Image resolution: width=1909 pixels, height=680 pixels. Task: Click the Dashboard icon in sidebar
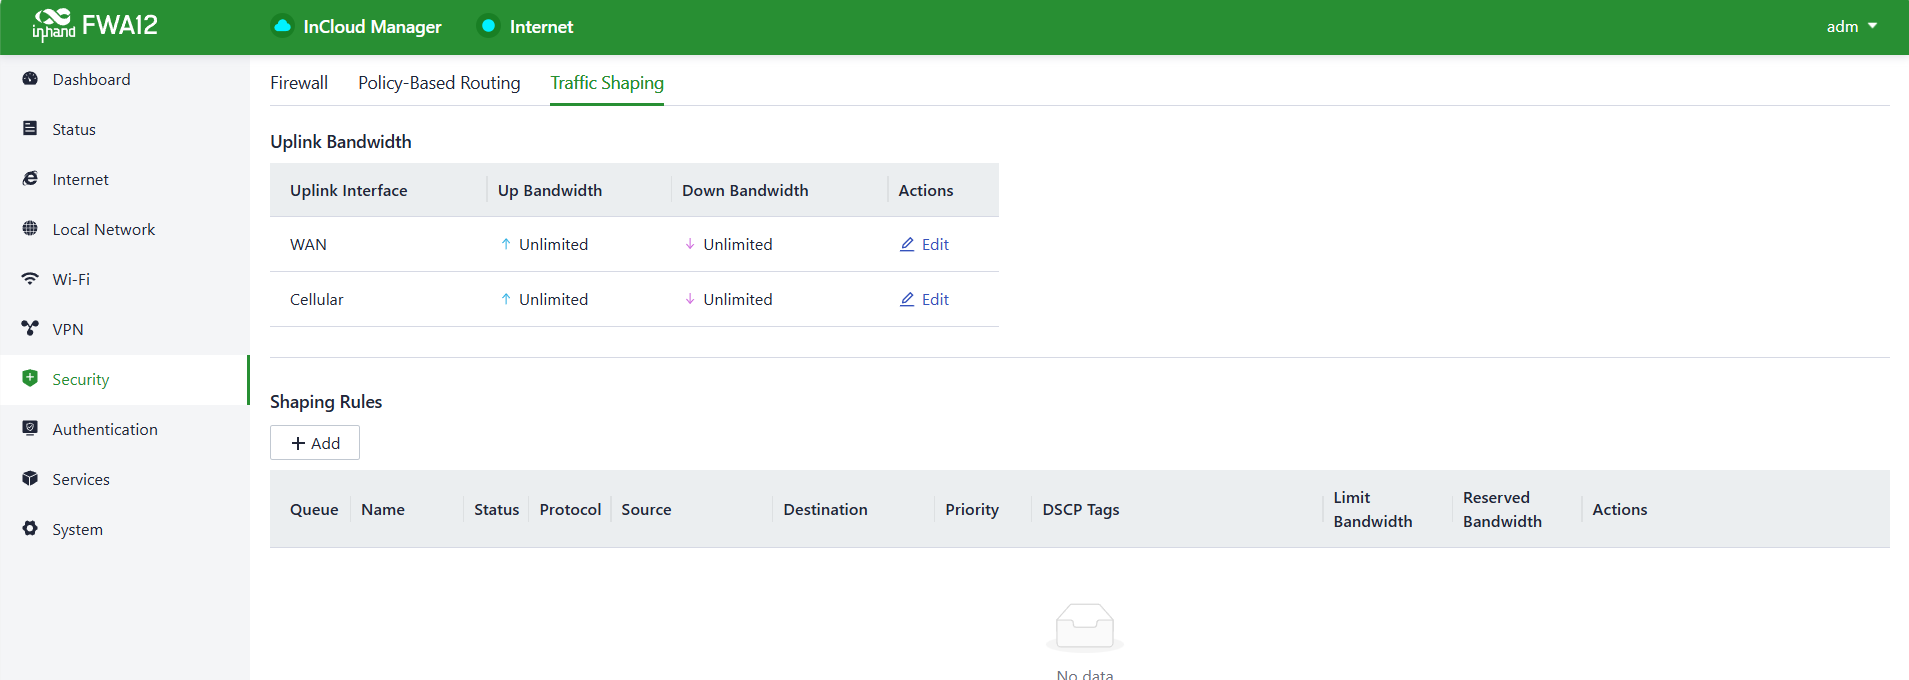(x=30, y=79)
